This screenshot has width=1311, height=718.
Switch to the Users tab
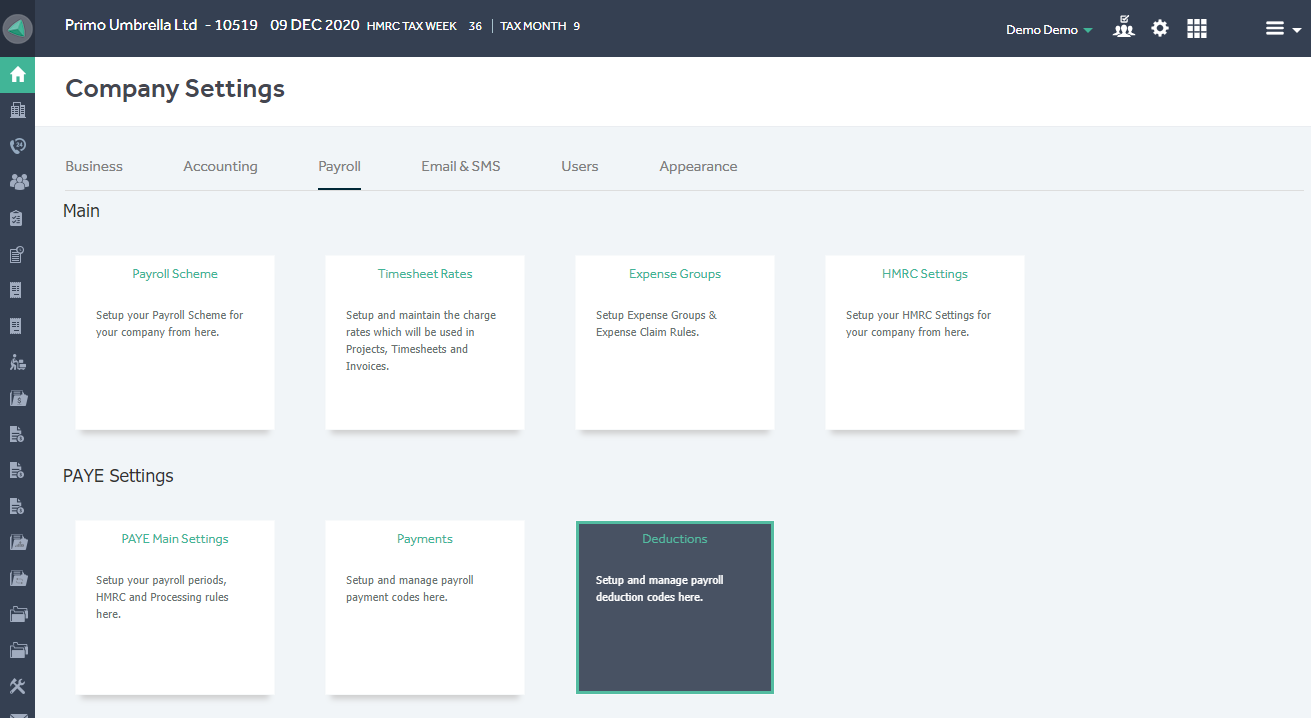click(580, 166)
